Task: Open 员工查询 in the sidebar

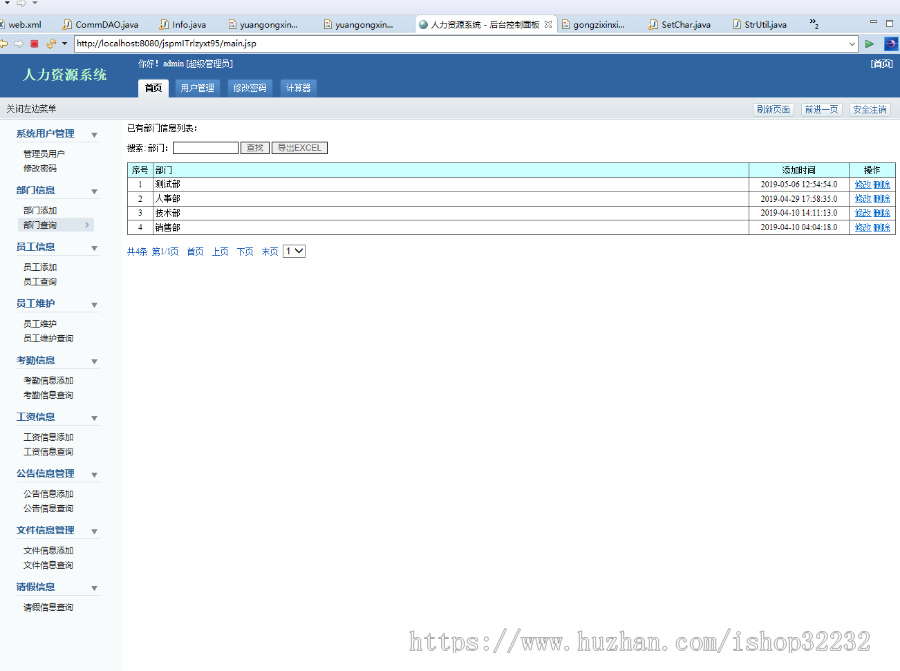Action: point(40,282)
